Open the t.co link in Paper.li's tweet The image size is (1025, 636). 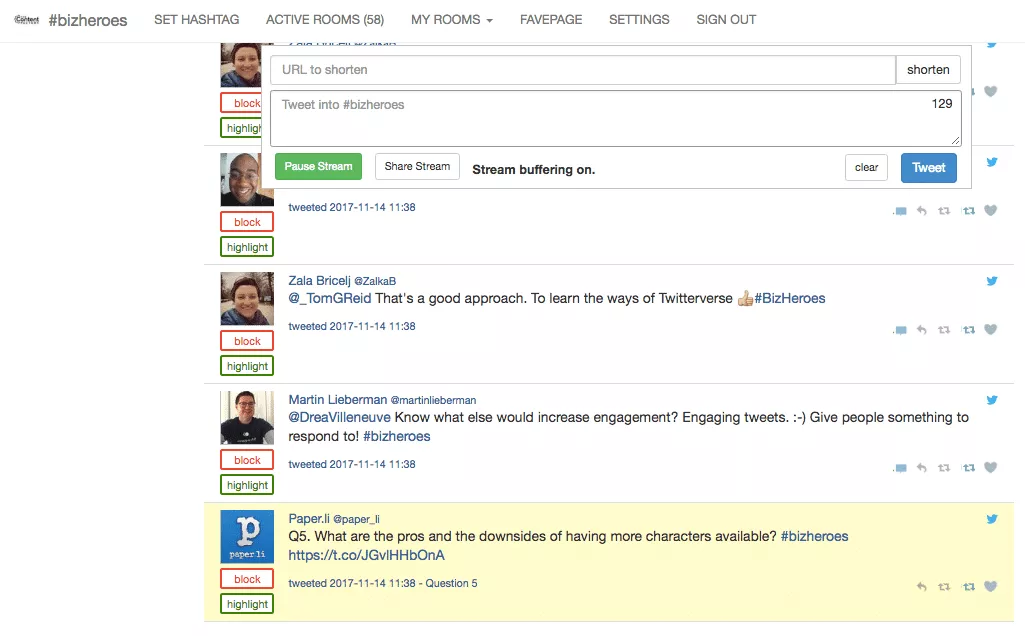pos(366,555)
